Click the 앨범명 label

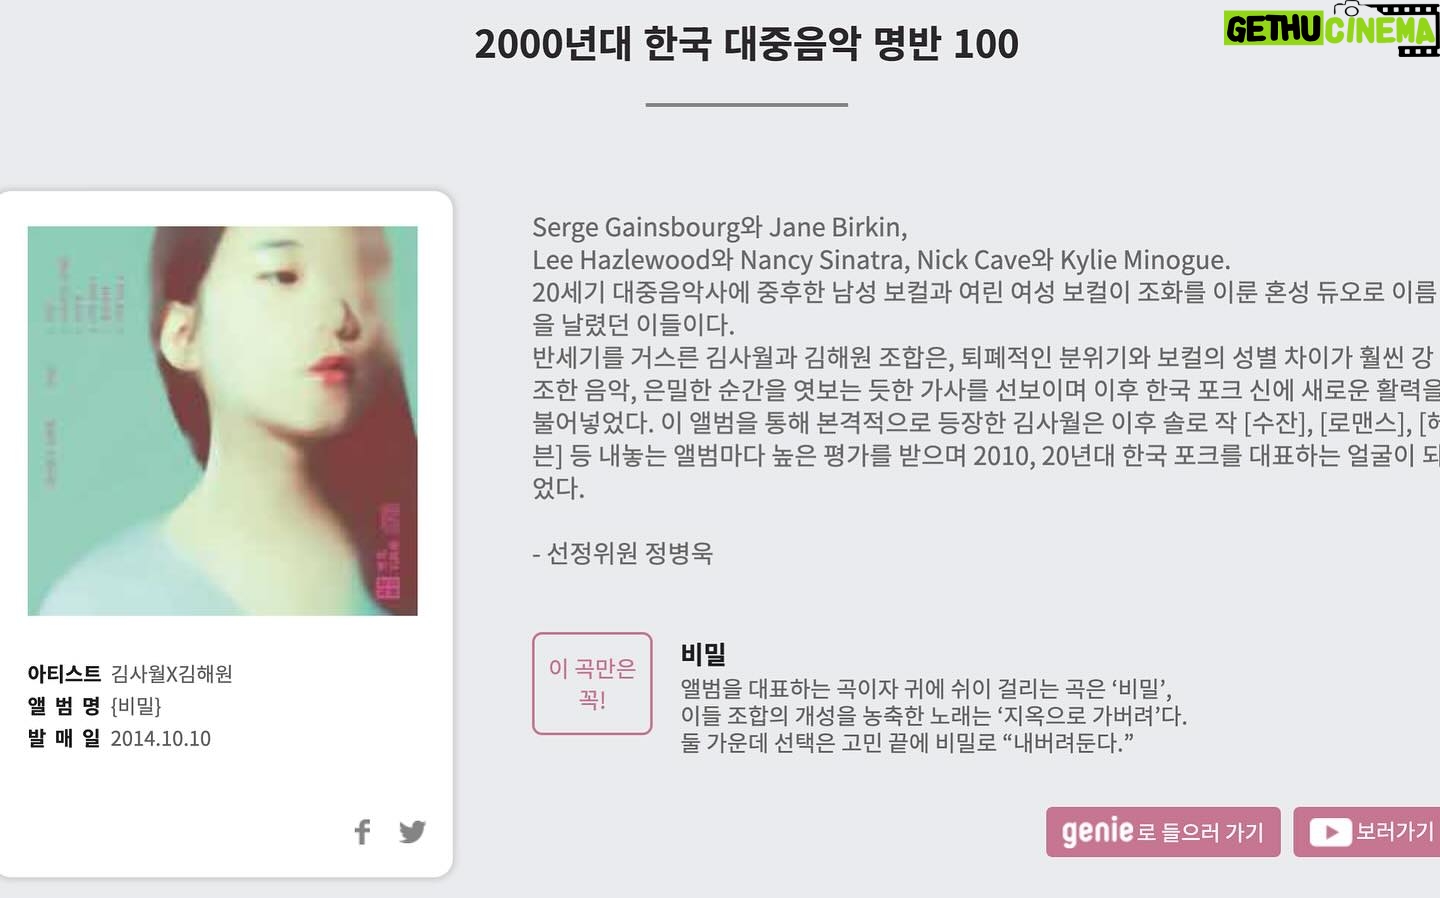tap(64, 706)
